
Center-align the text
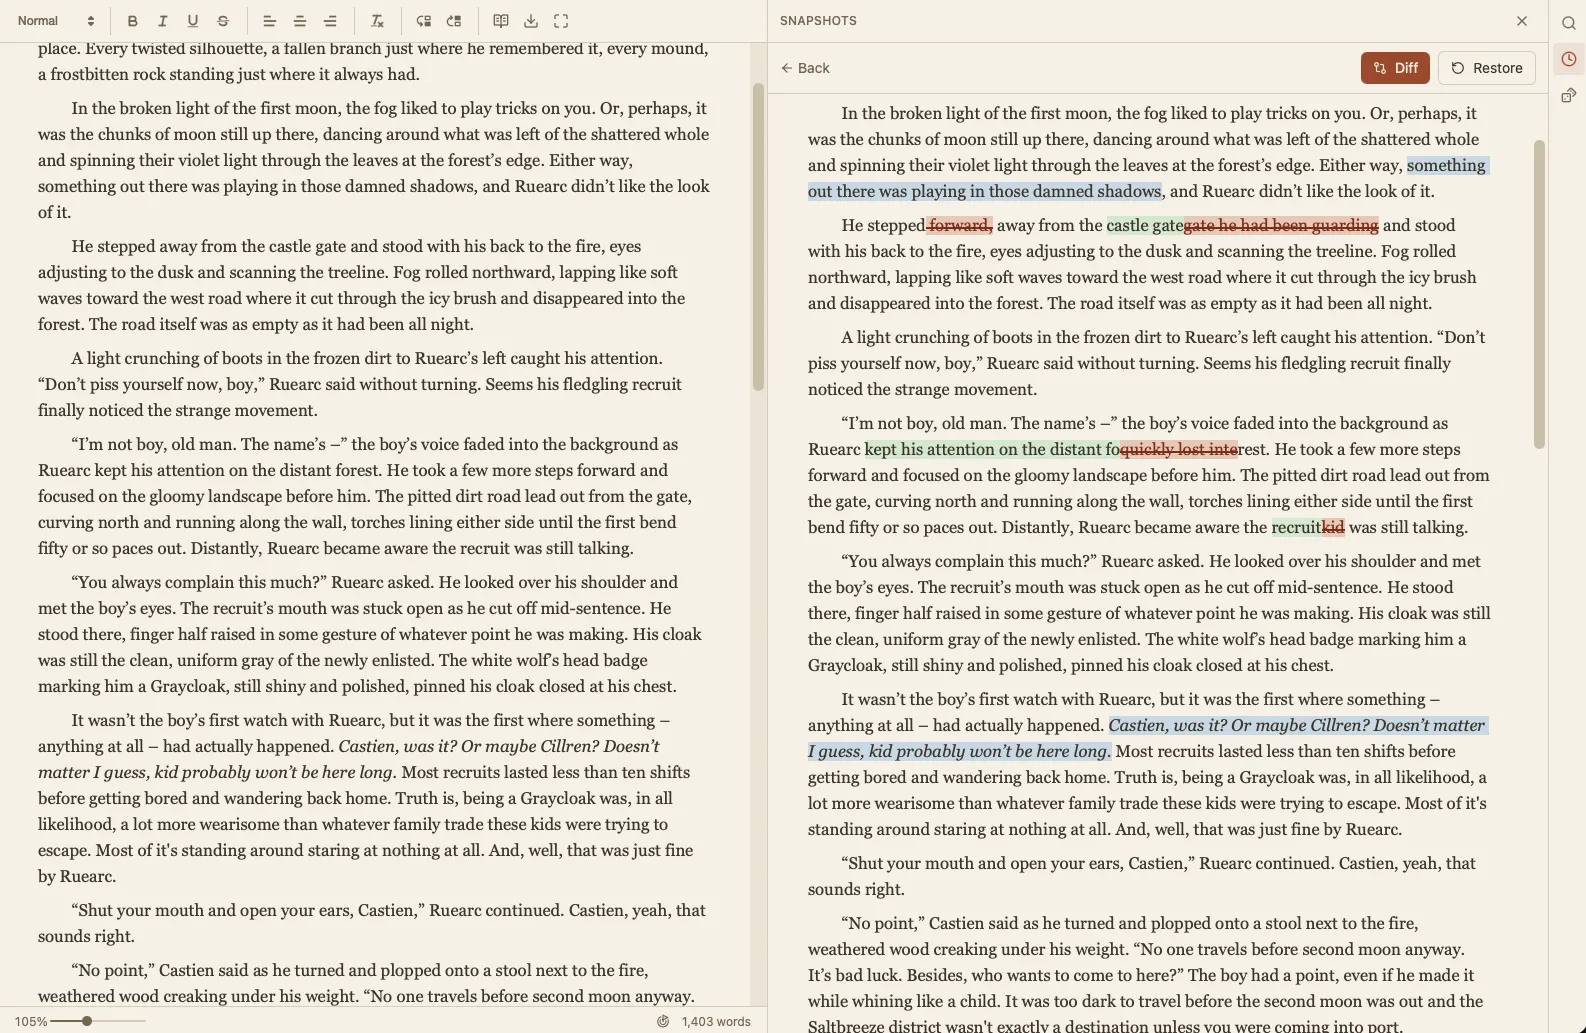300,21
